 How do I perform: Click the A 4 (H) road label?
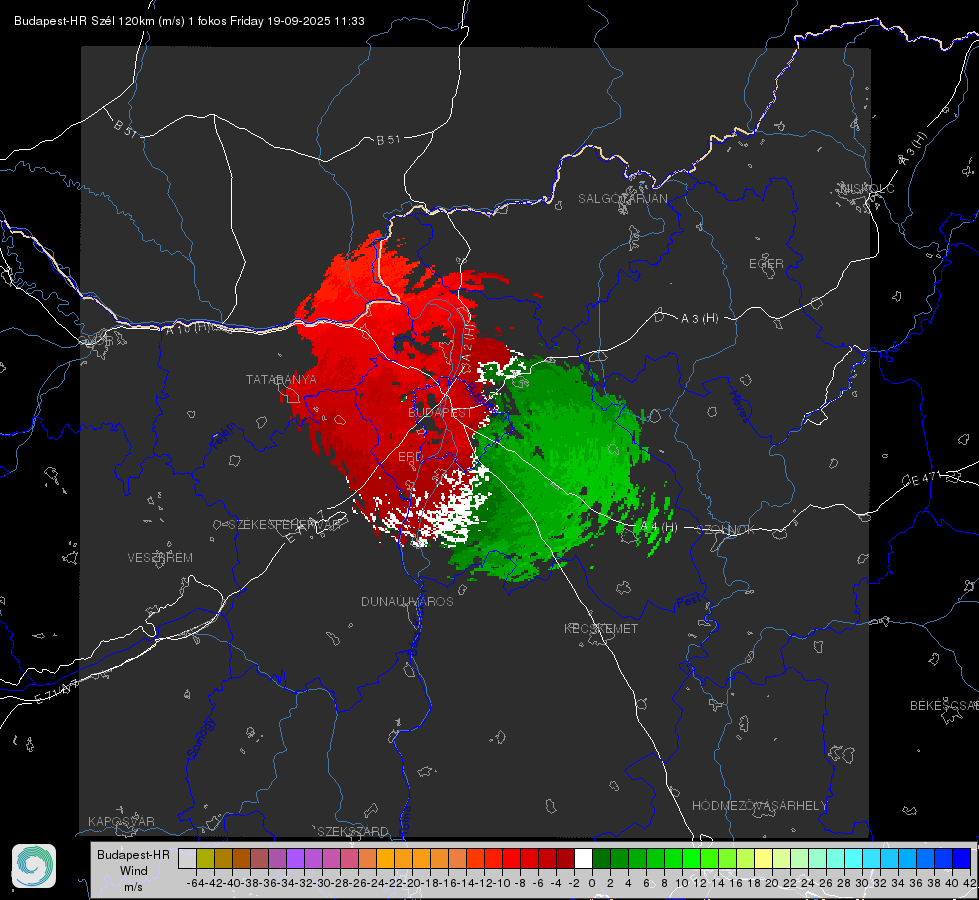659,527
